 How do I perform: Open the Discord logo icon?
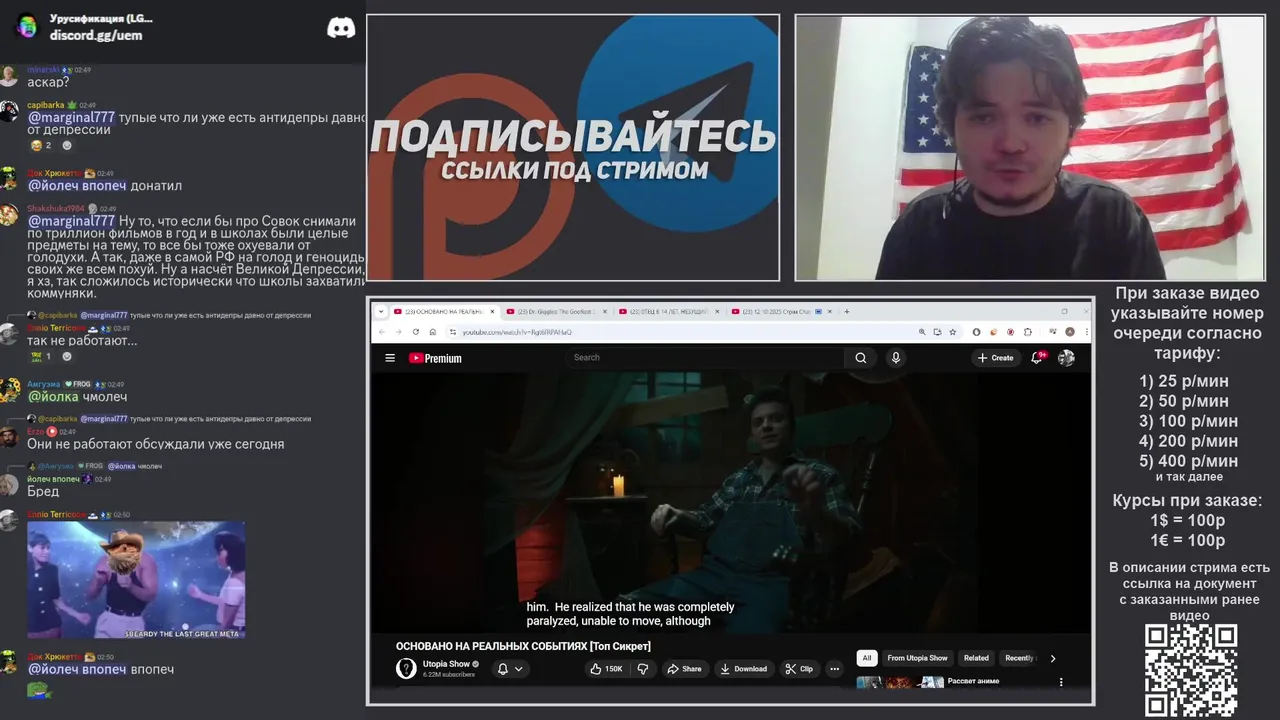341,28
